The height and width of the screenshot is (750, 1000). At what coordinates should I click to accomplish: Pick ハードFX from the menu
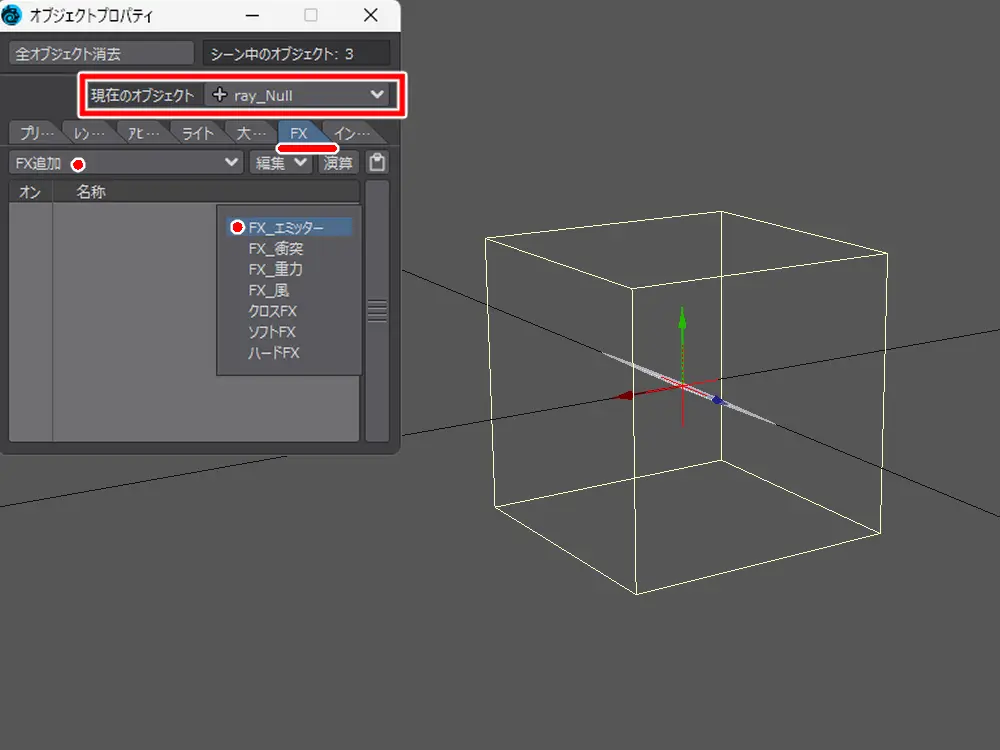pos(273,353)
